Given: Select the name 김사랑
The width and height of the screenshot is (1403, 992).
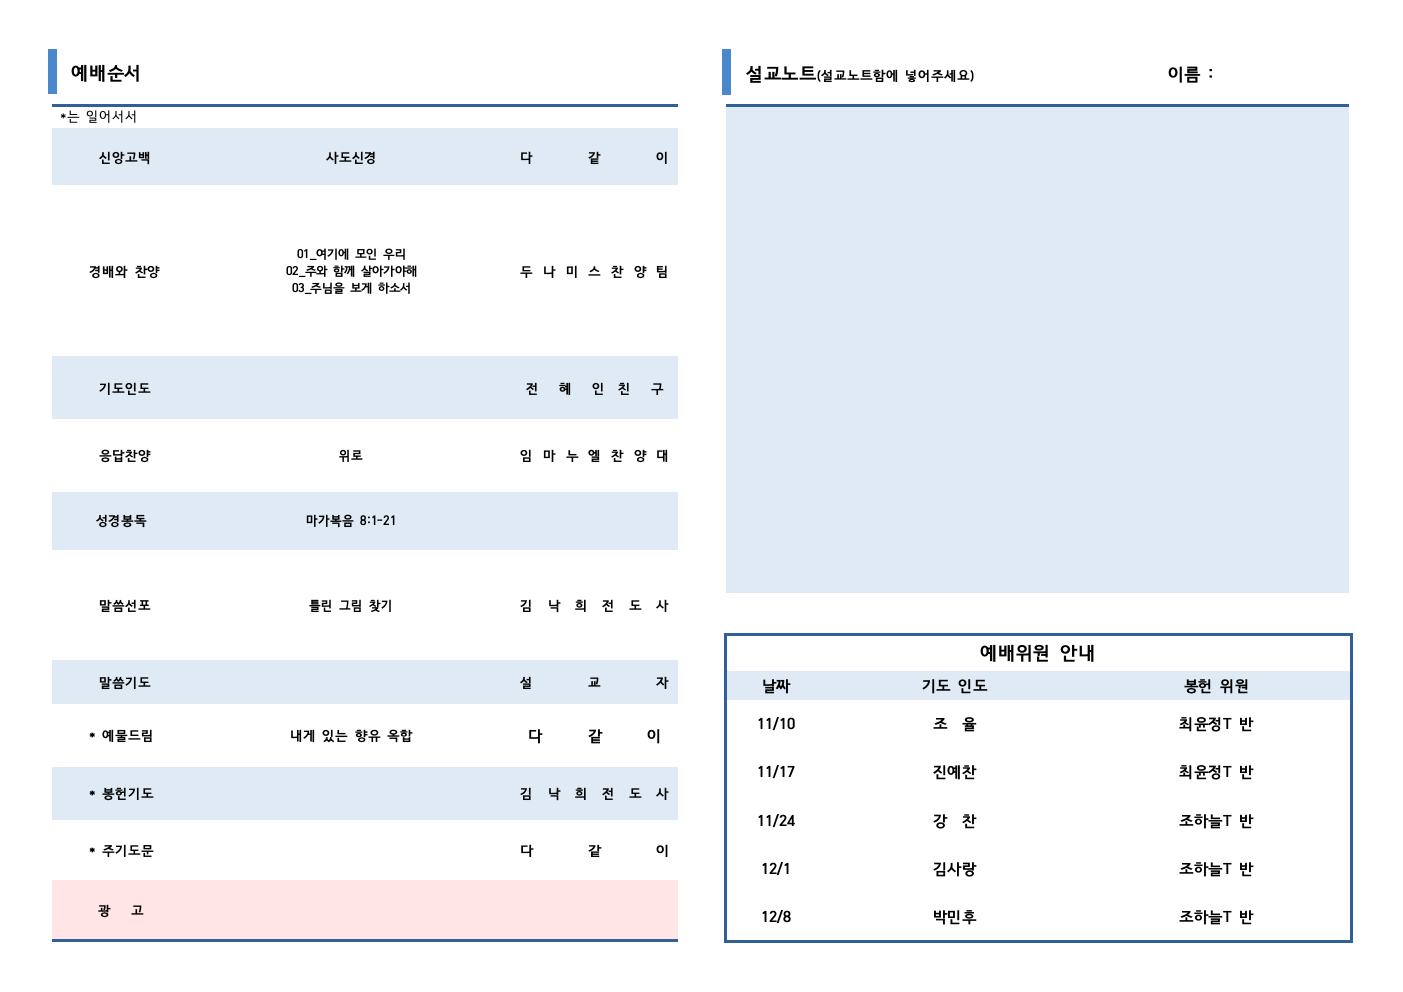Looking at the screenshot, I should (x=954, y=869).
